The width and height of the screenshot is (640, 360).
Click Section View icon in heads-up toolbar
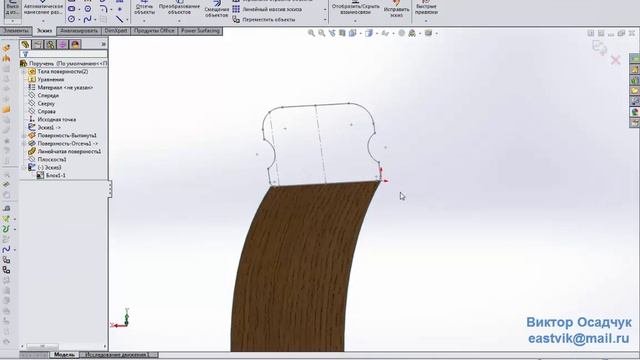342,33
